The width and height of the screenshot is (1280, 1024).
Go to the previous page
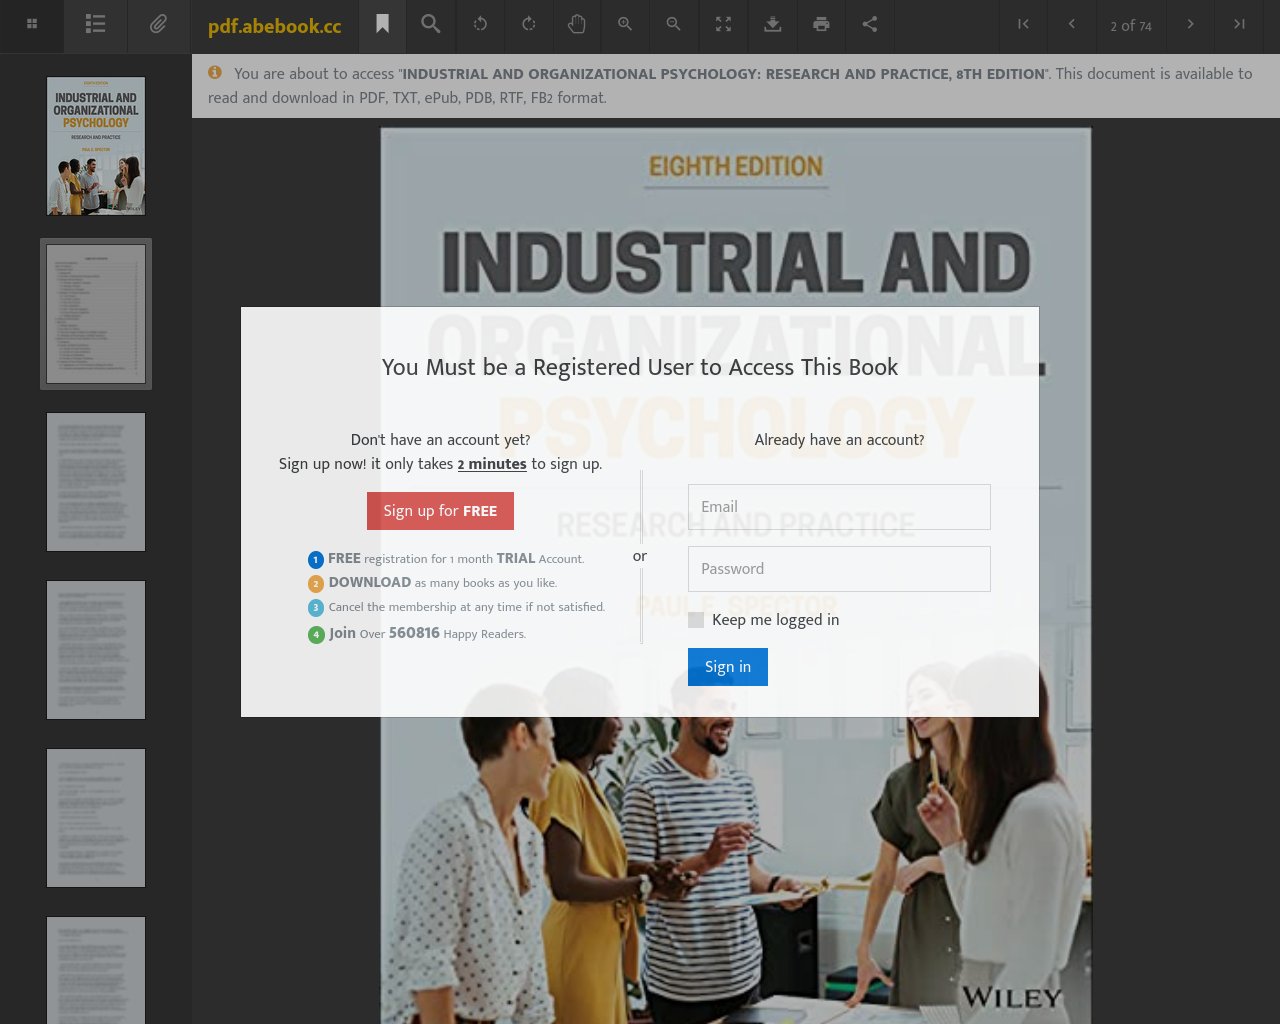(x=1072, y=24)
